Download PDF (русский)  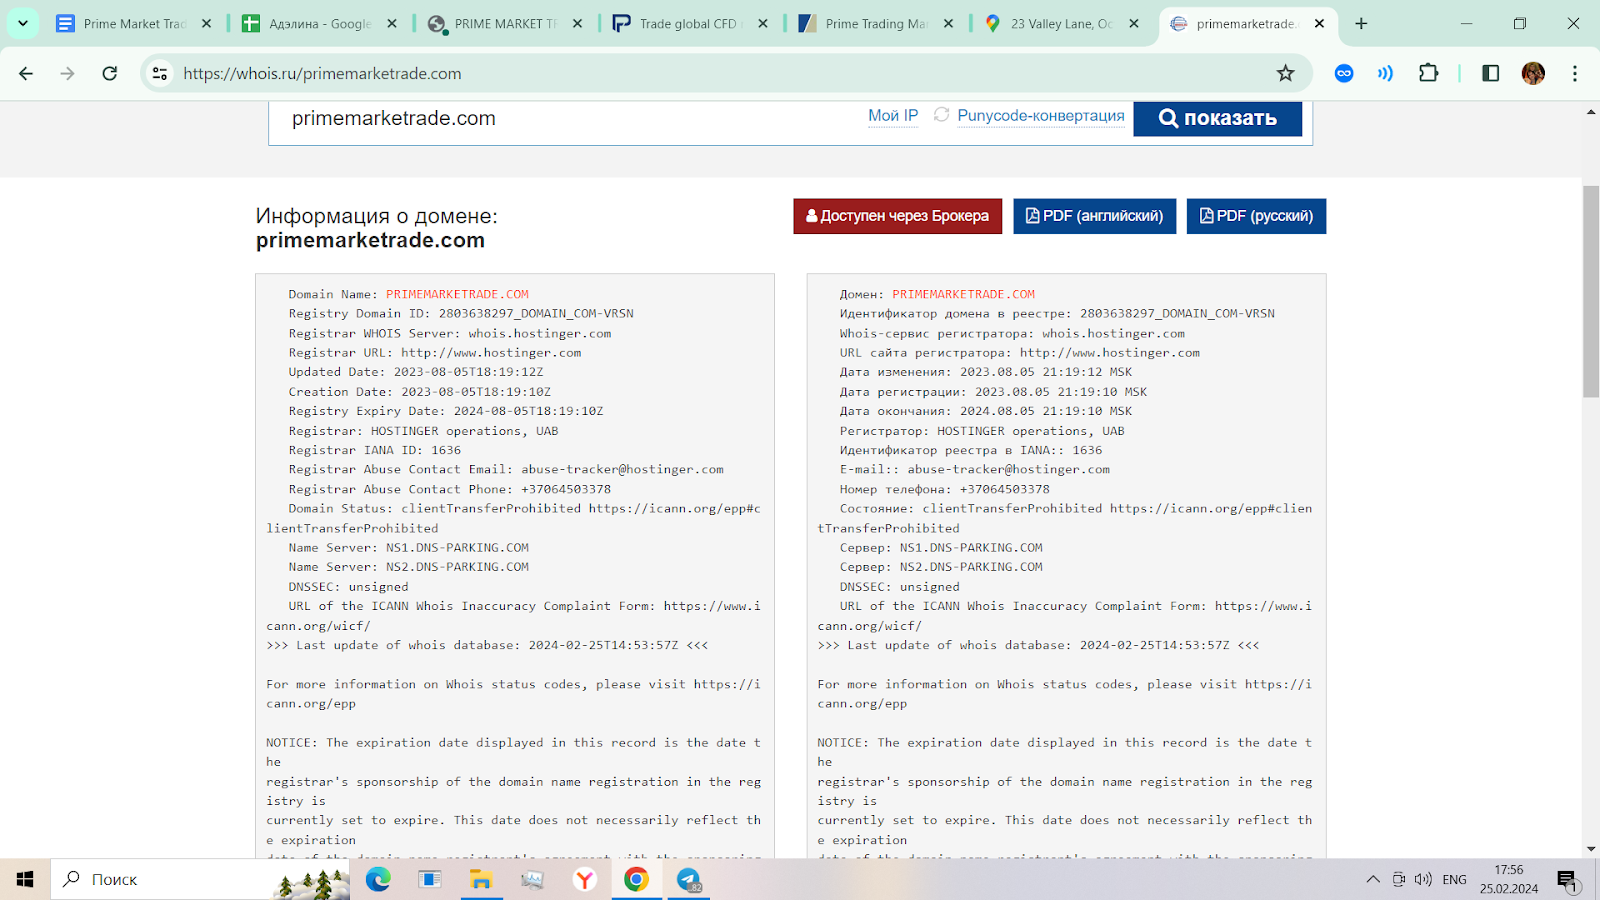(x=1256, y=216)
